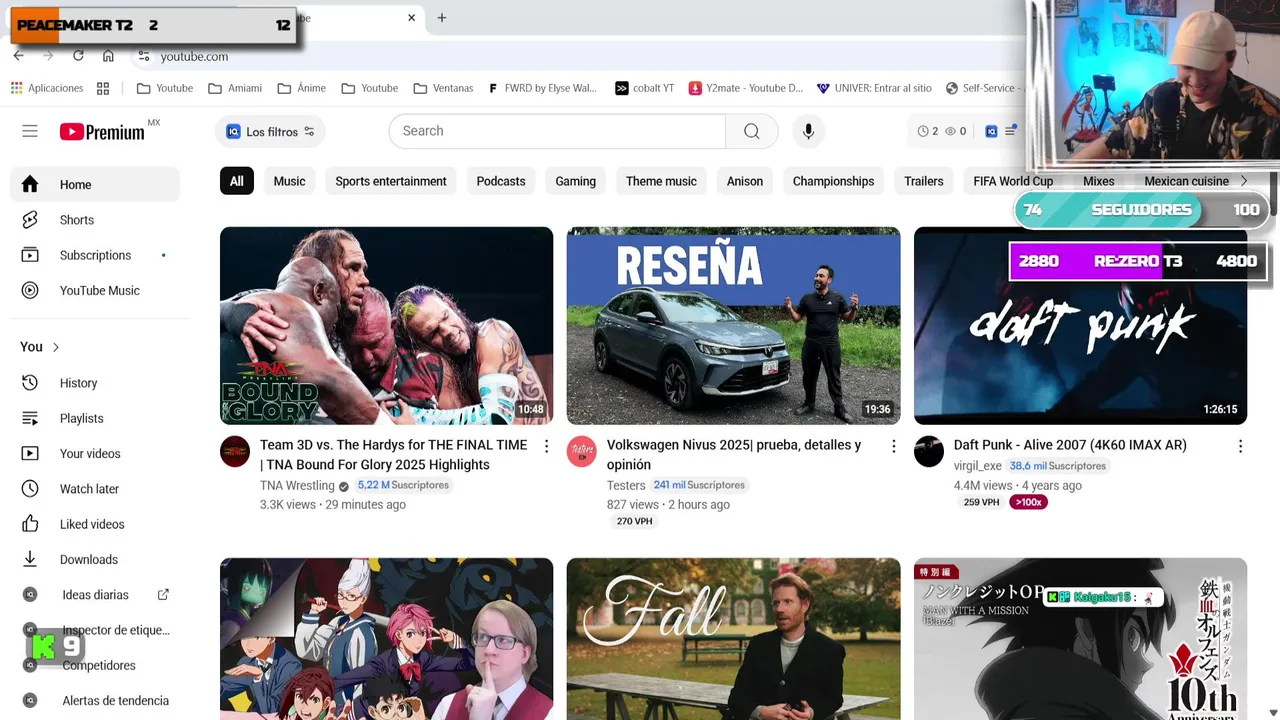Open more options for Team 3D video
Screen dimensions: 1280x720
[546, 447]
